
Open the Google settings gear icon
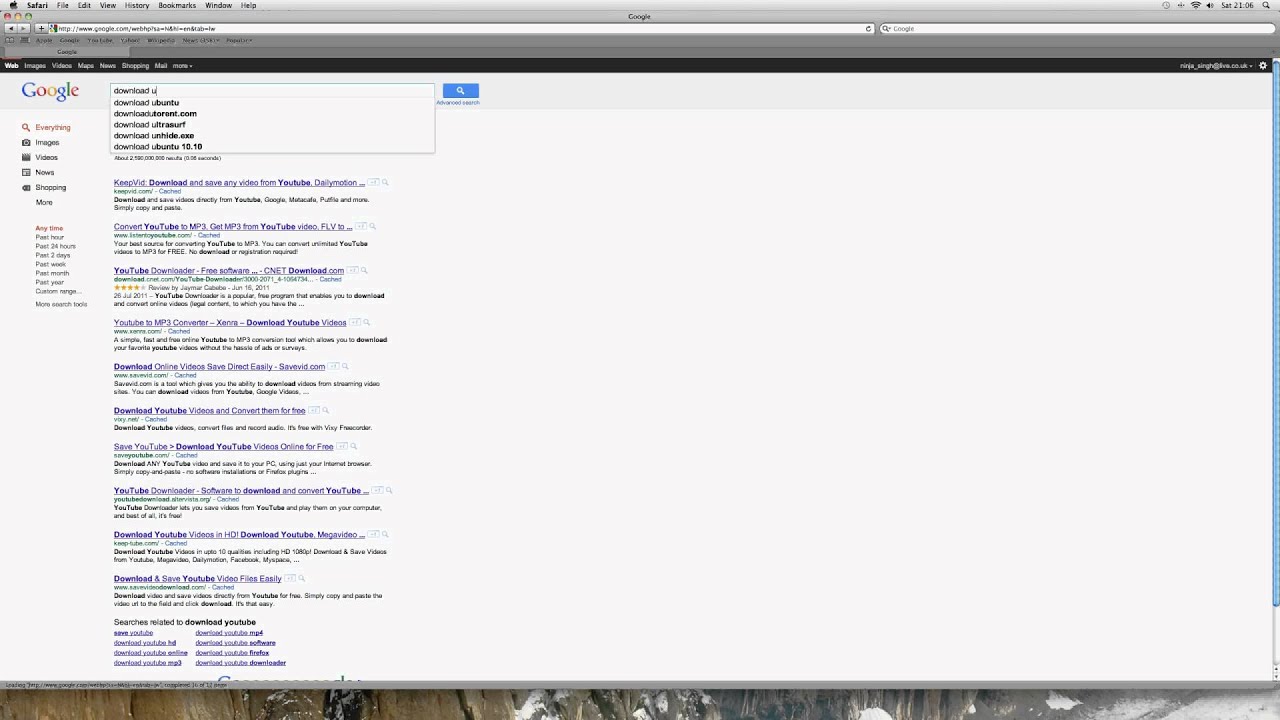tap(1263, 65)
